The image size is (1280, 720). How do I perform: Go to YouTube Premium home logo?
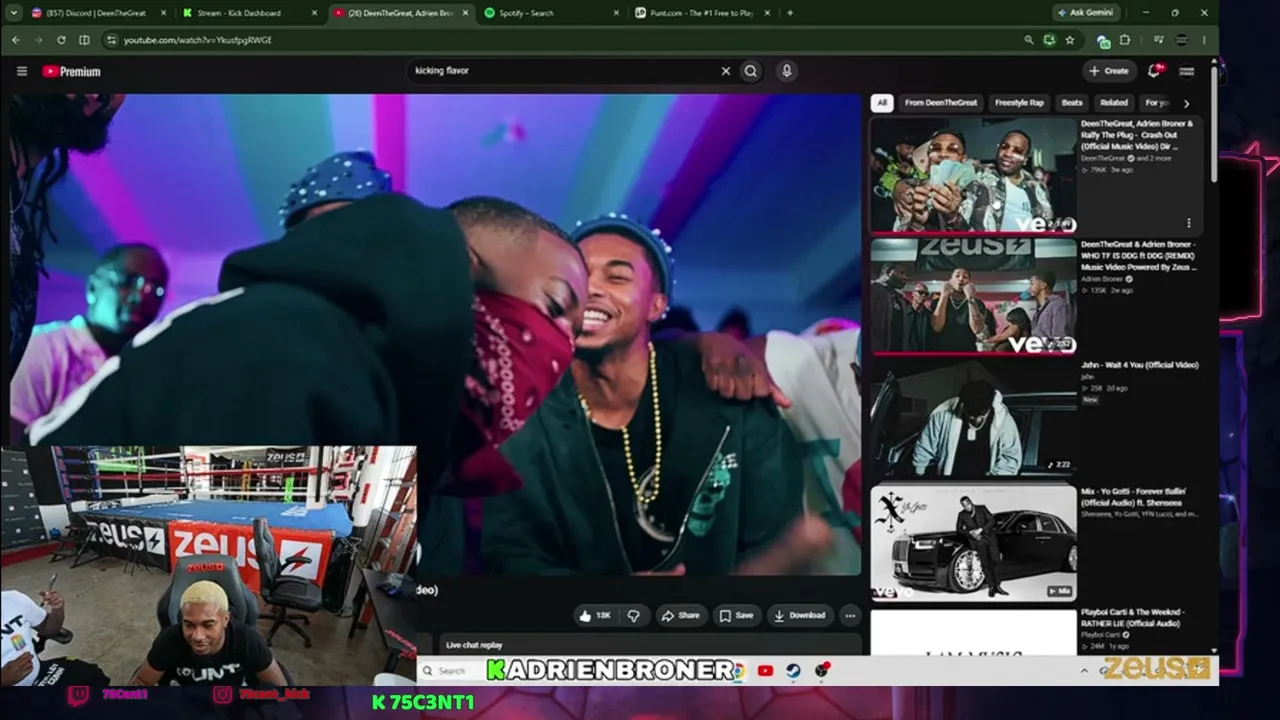[72, 71]
